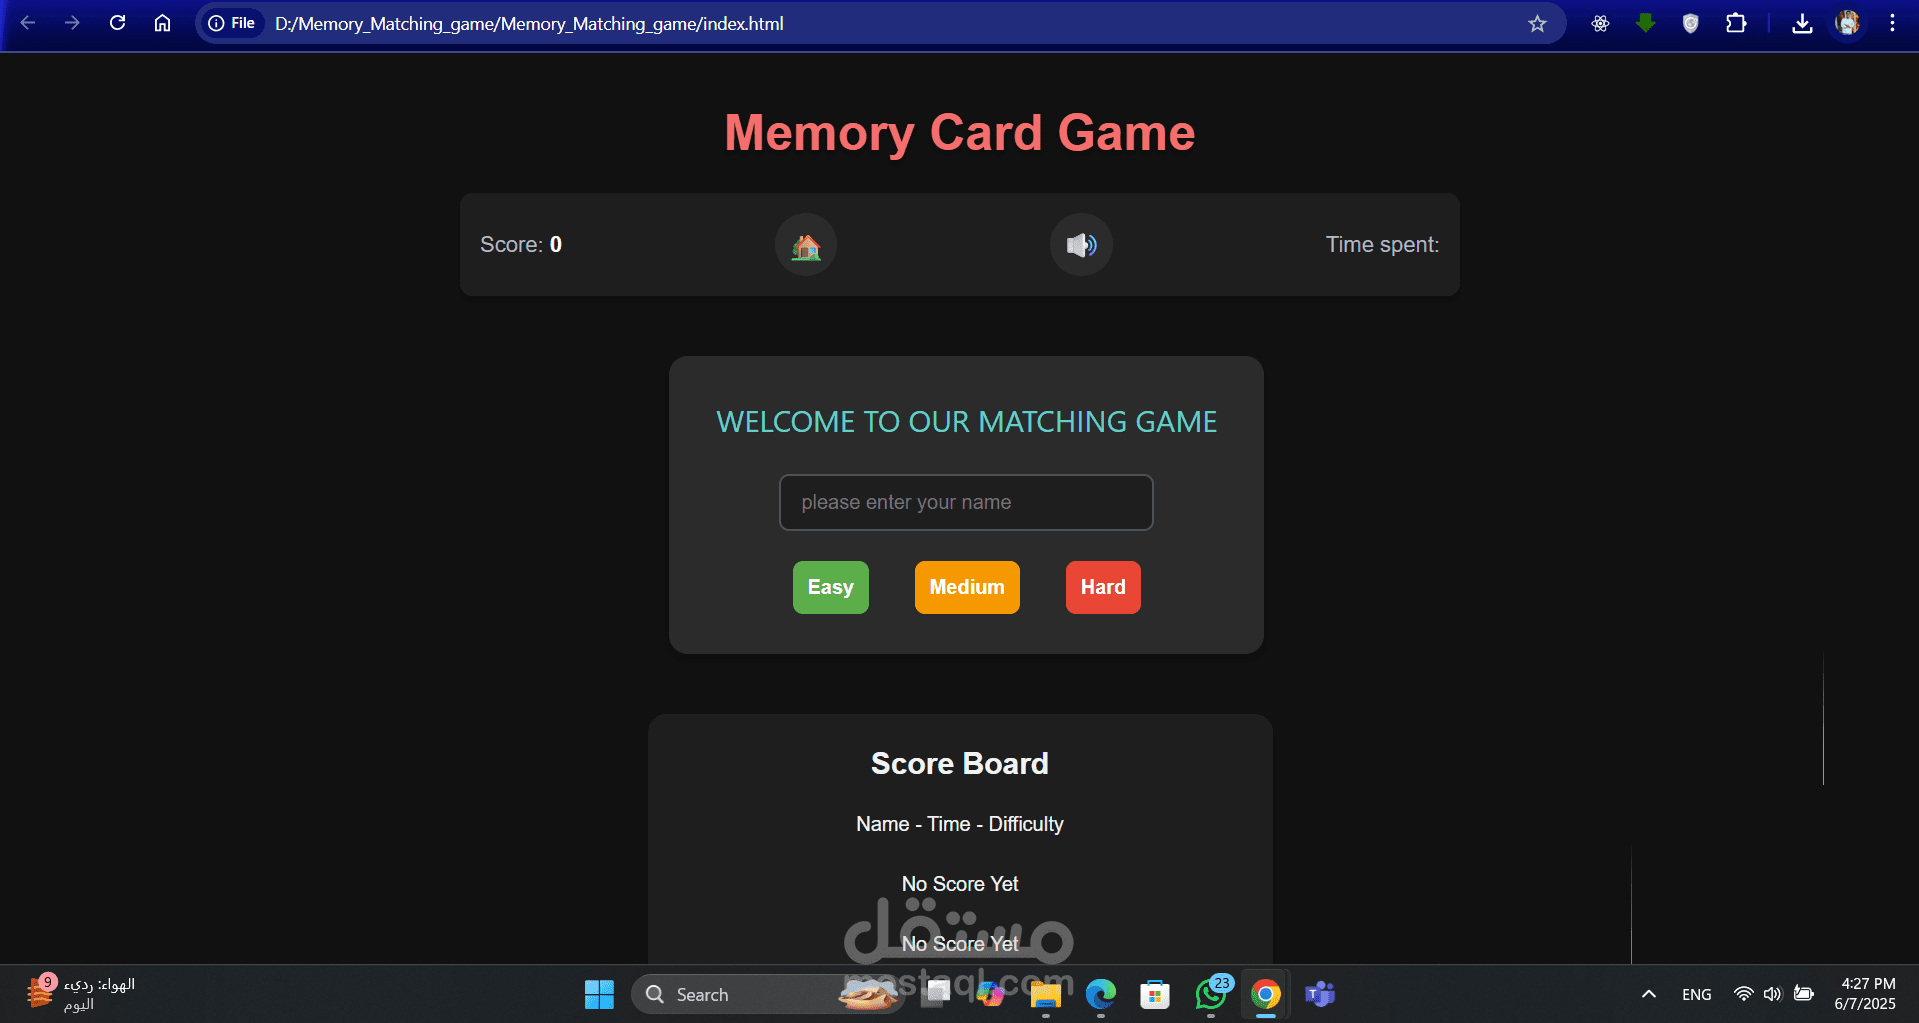Open Chrome three-dot menu
Viewport: 1919px width, 1023px height.
coord(1892,23)
